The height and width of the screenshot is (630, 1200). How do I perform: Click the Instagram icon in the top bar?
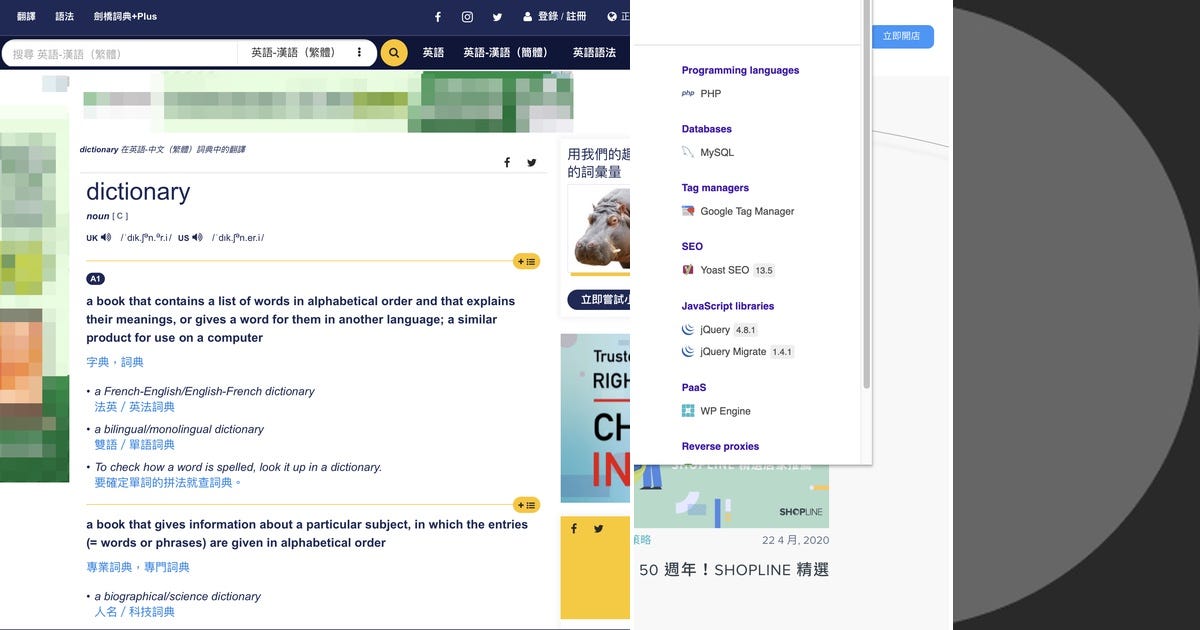(465, 16)
